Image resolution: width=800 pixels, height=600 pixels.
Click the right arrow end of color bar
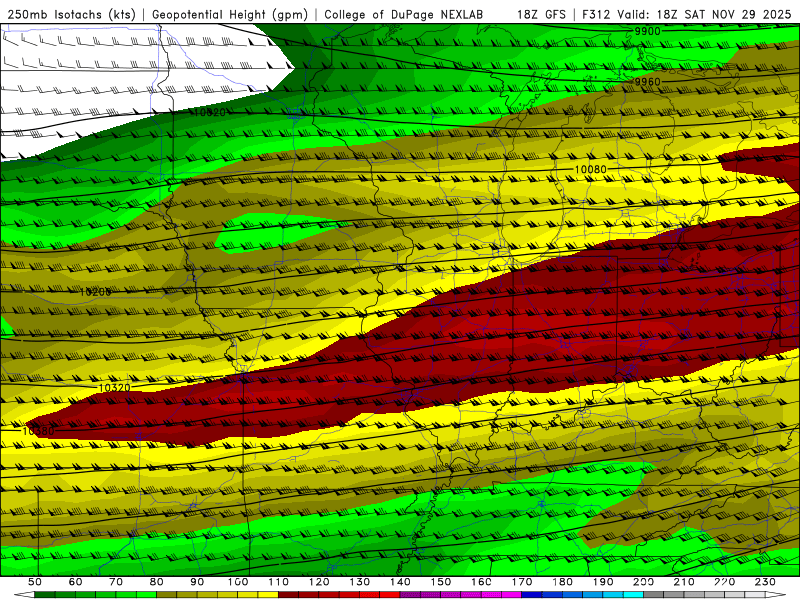(x=777, y=595)
